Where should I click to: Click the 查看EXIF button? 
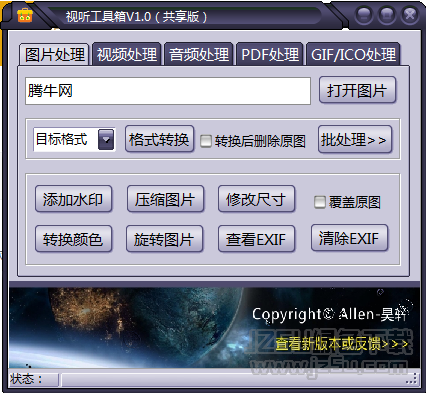(256, 239)
